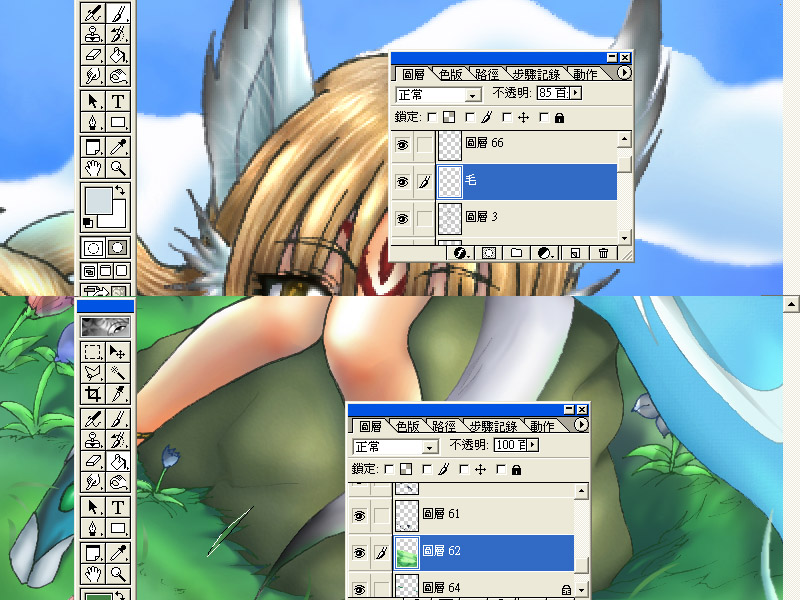The image size is (800, 600).
Task: Select the Magic Wand tool
Action: tap(117, 373)
